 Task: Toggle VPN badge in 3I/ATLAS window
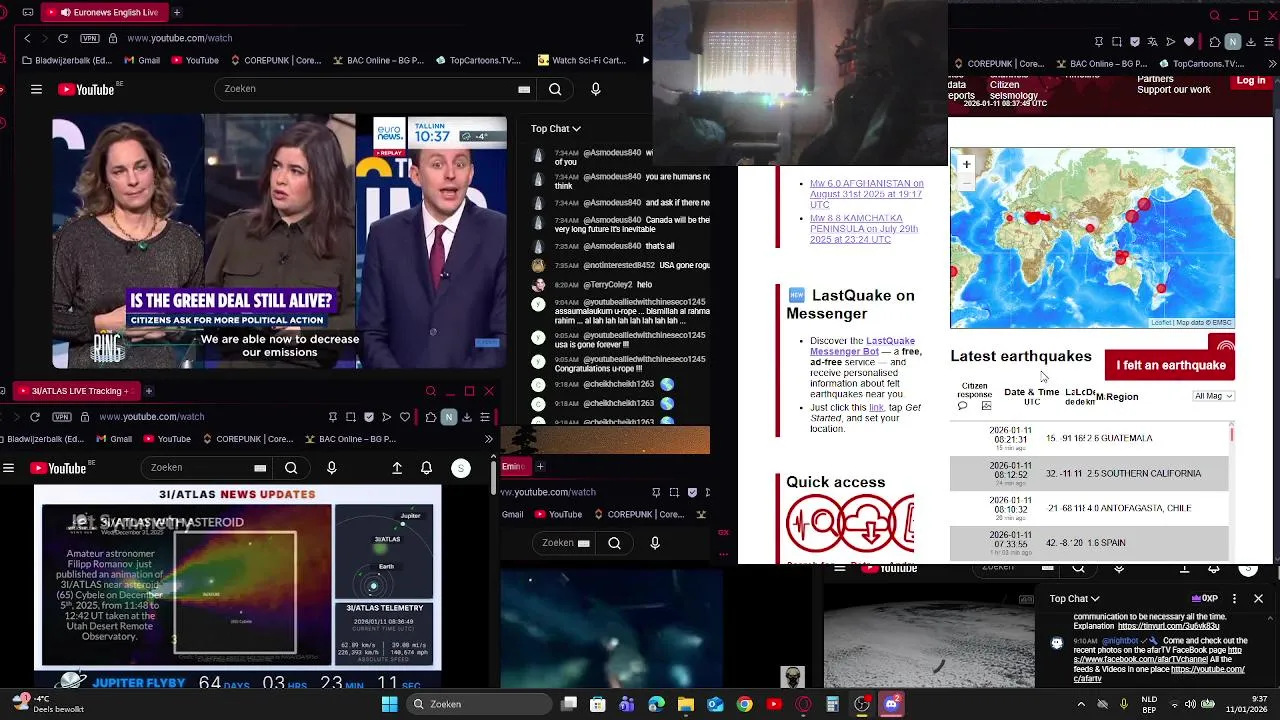pyautogui.click(x=61, y=417)
